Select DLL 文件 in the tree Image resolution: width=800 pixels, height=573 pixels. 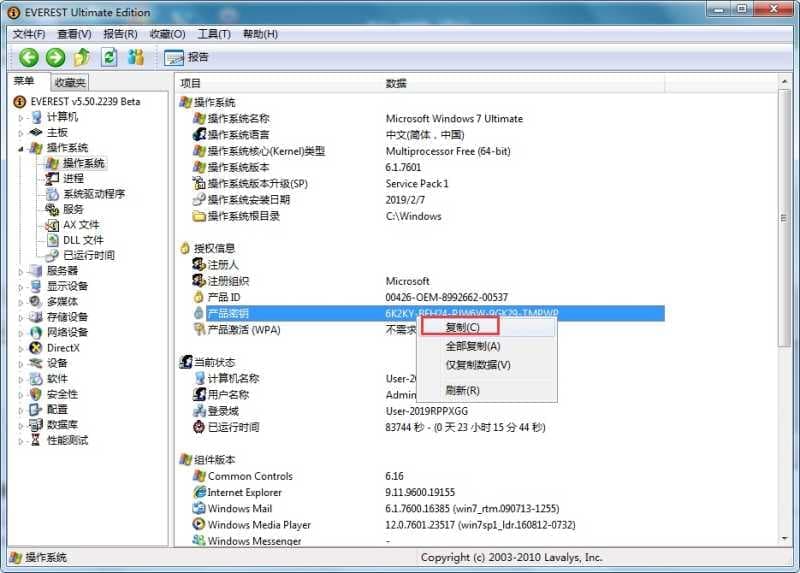(82, 240)
